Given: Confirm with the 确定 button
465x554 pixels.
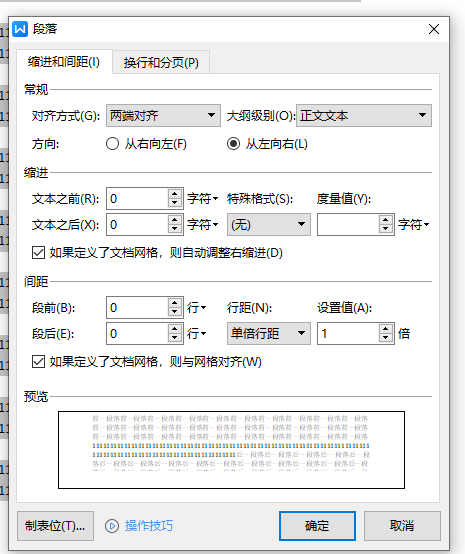Looking at the screenshot, I should (x=317, y=526).
